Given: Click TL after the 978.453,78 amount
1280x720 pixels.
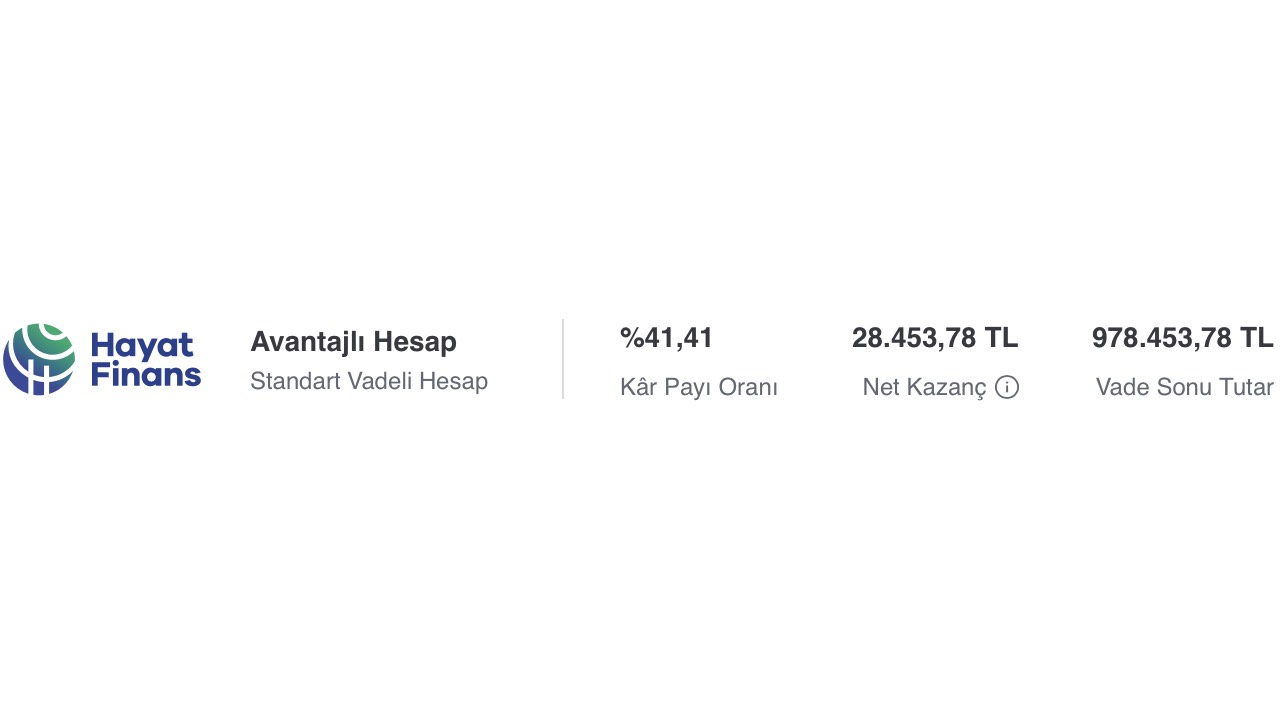Looking at the screenshot, I should click(1257, 338).
